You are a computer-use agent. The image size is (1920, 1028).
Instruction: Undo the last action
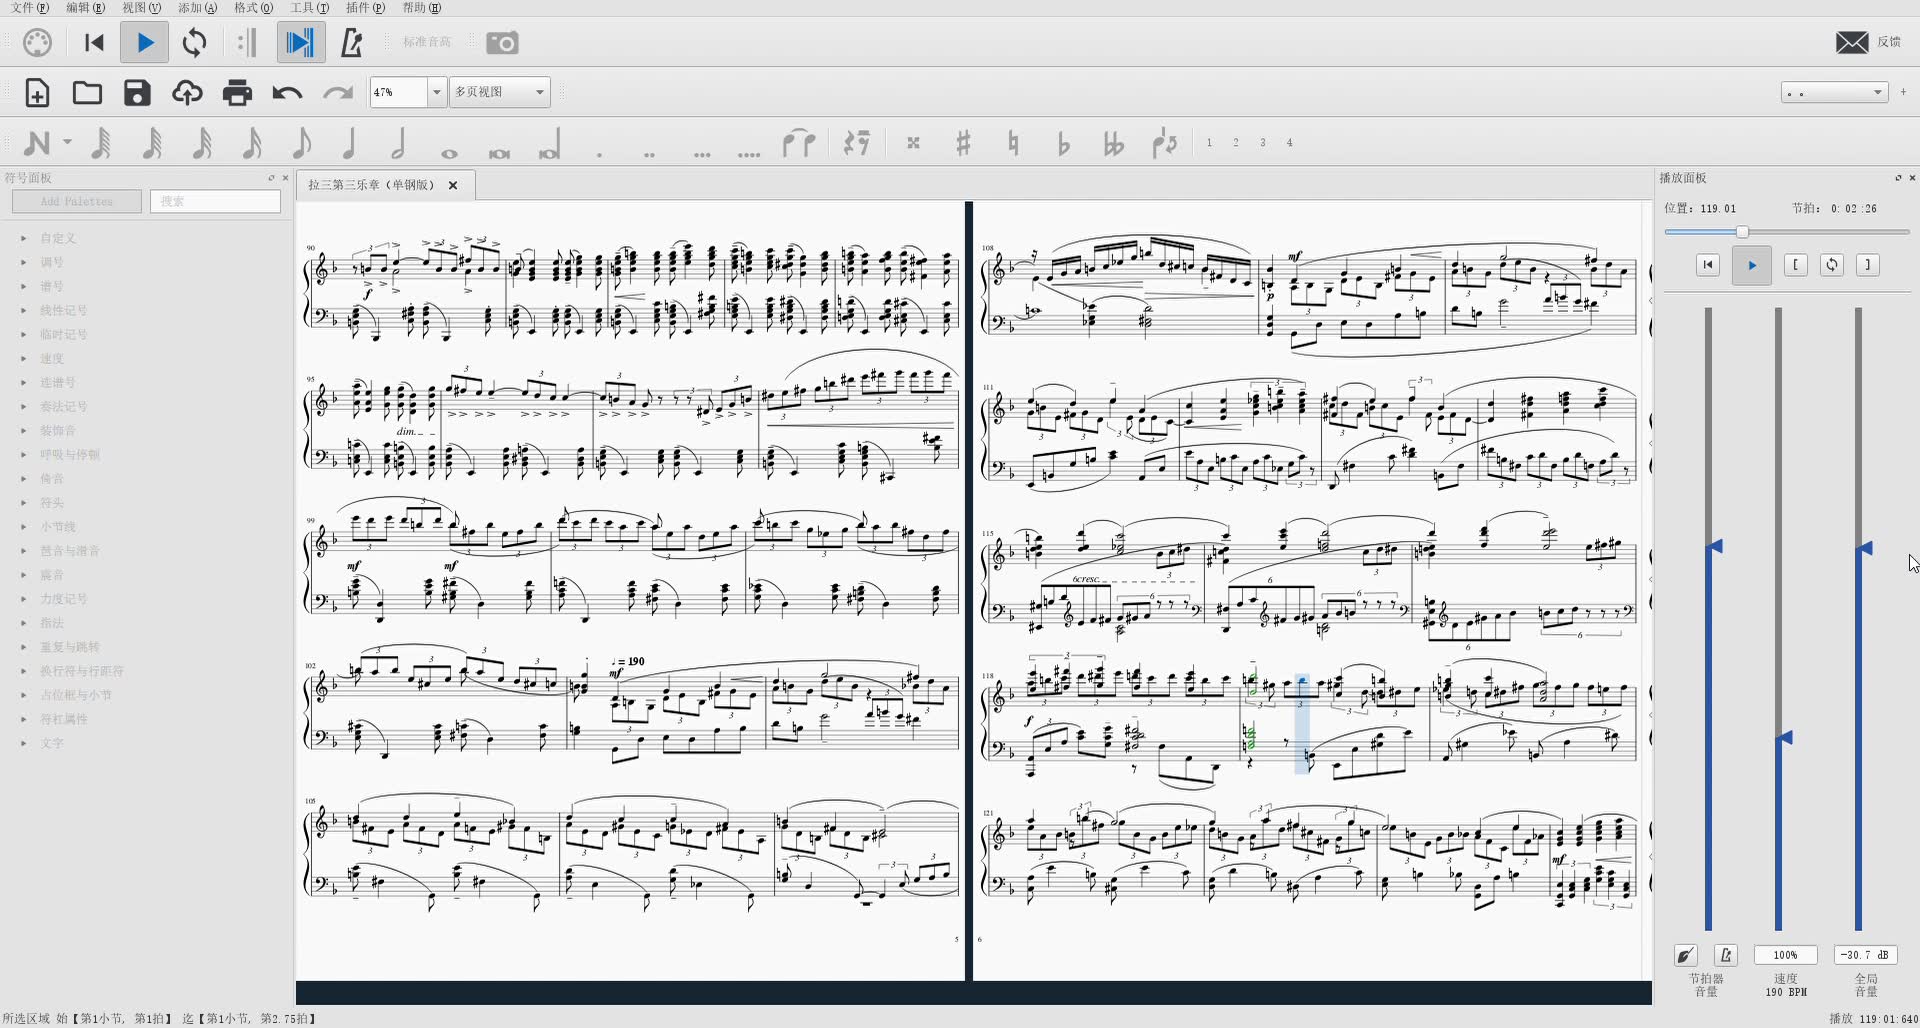287,93
